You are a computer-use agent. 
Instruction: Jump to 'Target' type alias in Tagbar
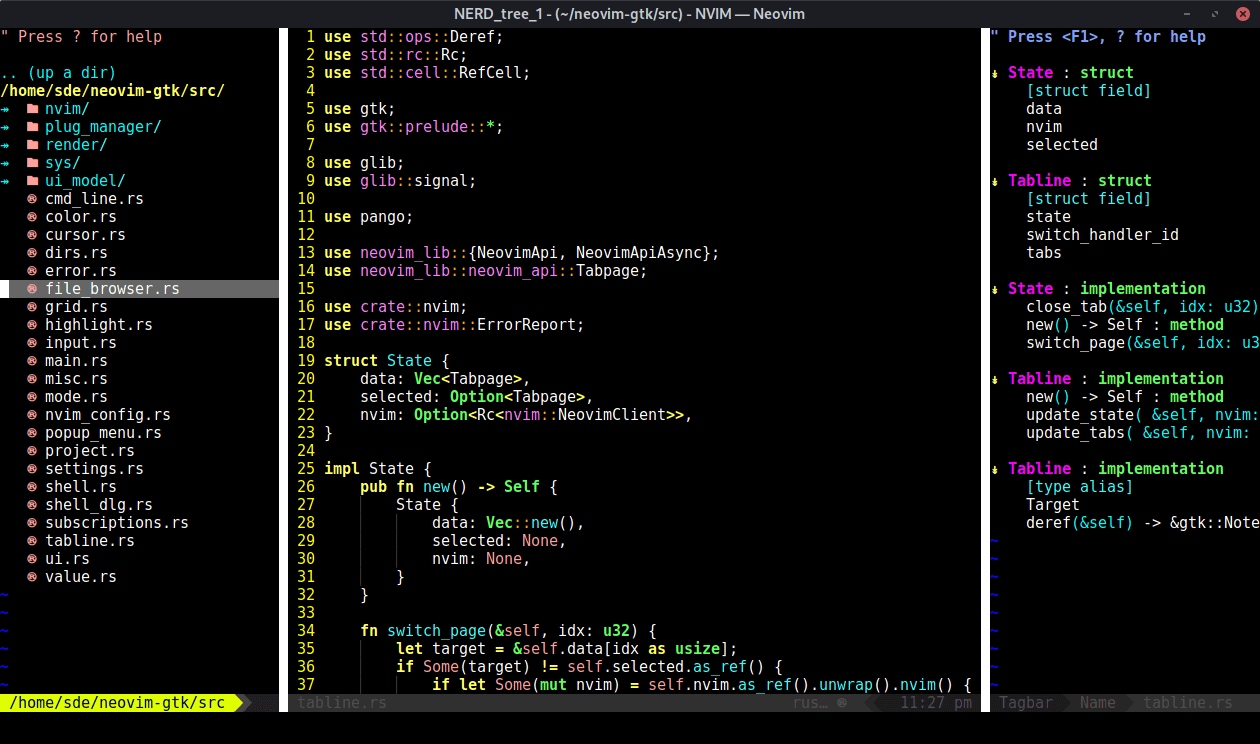1053,505
